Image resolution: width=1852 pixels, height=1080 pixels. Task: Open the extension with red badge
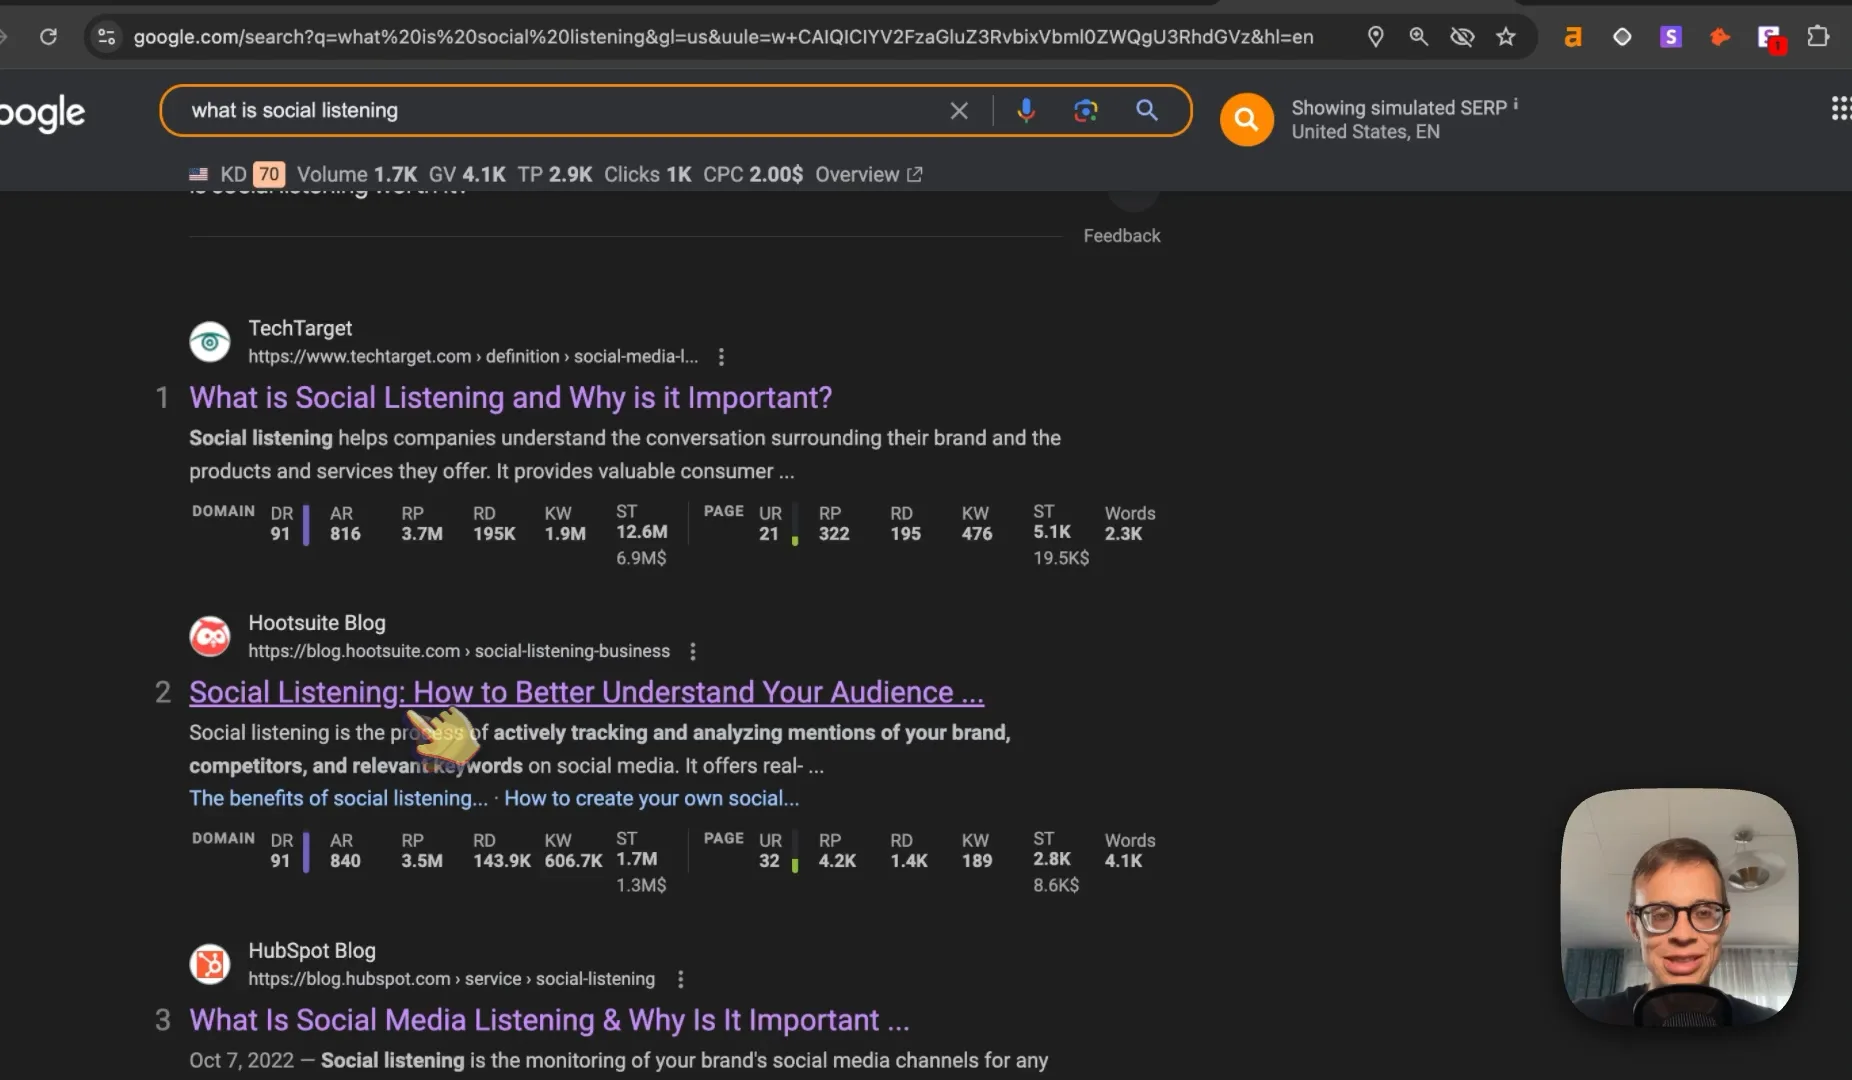pos(1770,38)
